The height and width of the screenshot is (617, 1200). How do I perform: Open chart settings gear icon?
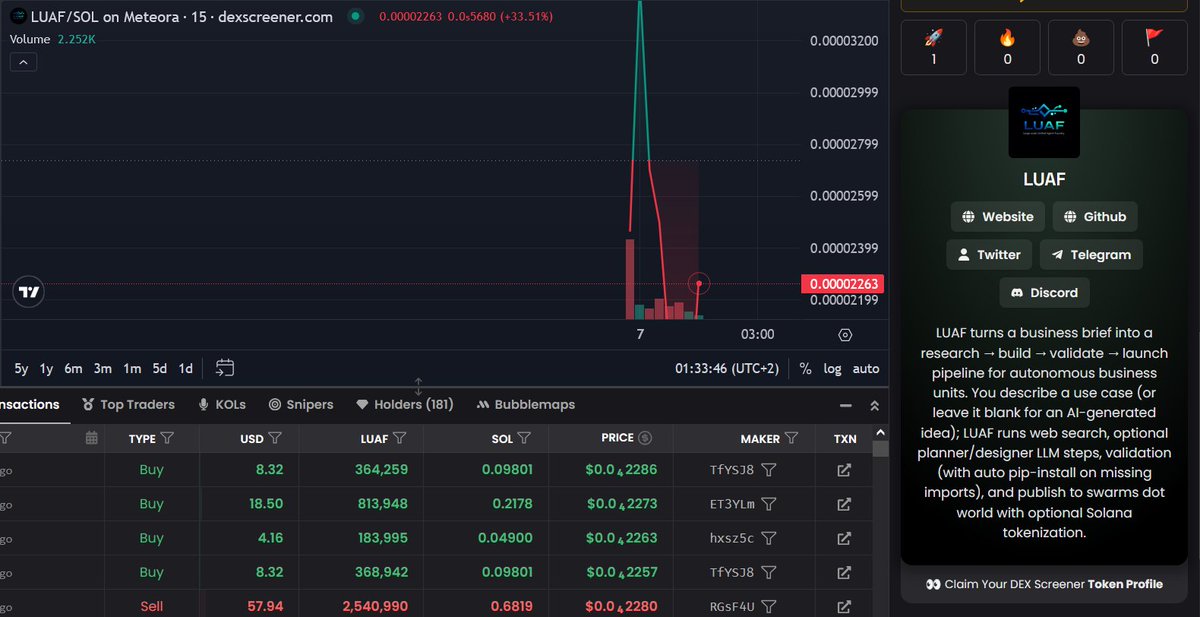point(845,334)
